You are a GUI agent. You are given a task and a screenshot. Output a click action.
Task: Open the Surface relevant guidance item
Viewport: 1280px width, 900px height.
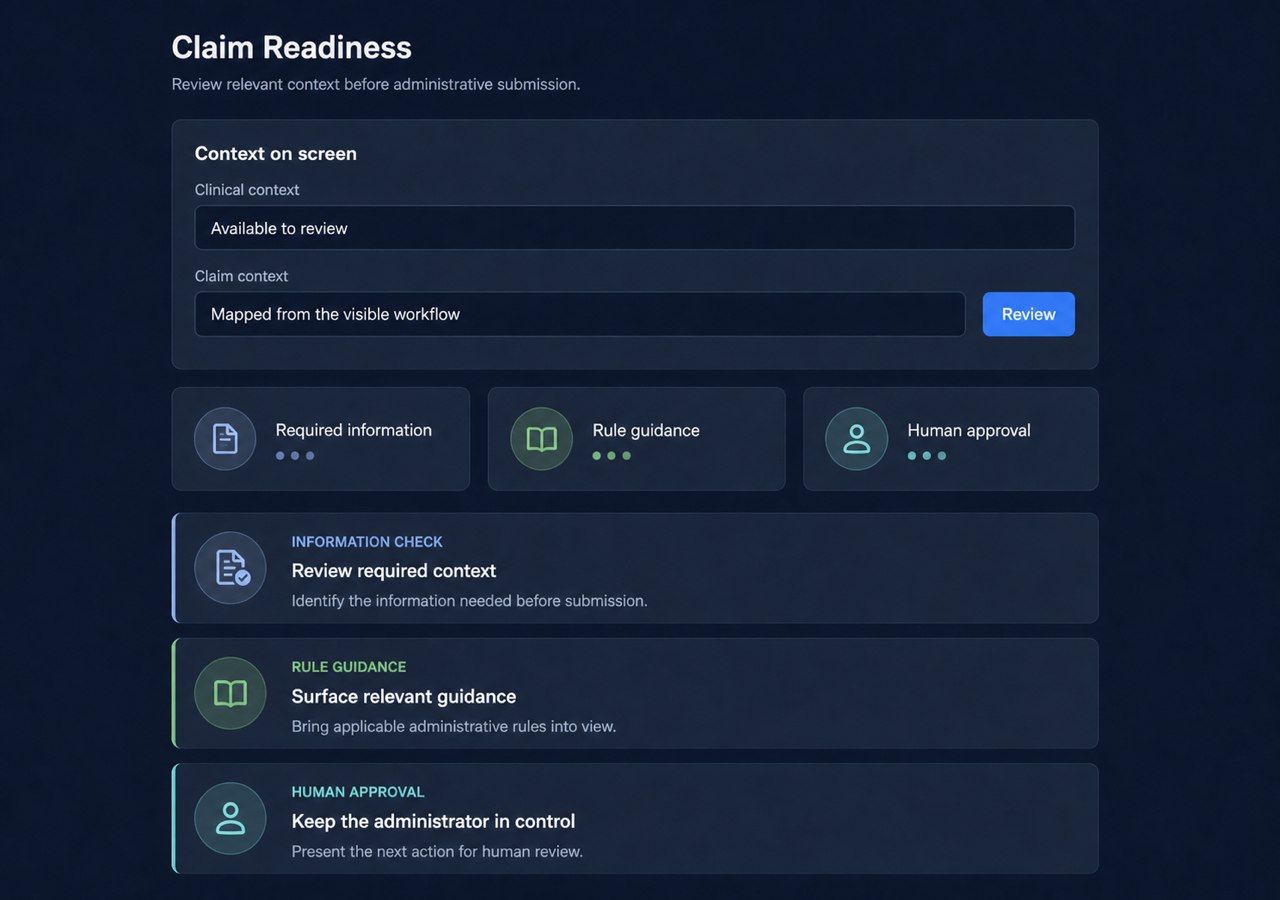pyautogui.click(x=635, y=693)
